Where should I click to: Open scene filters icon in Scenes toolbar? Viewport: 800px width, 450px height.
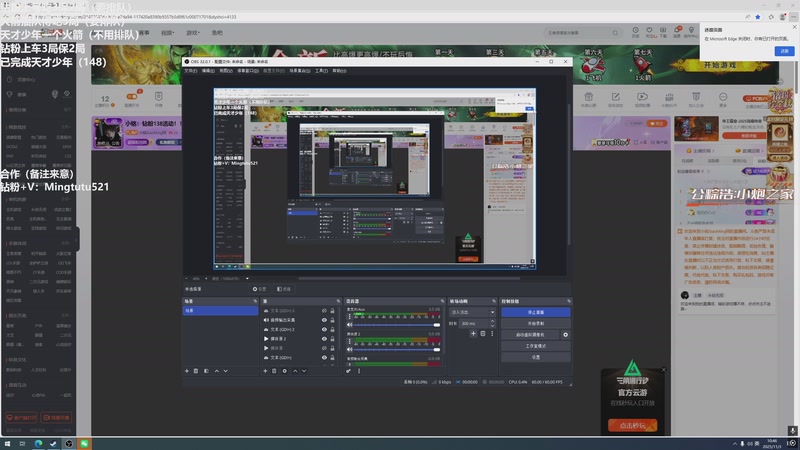(206, 371)
